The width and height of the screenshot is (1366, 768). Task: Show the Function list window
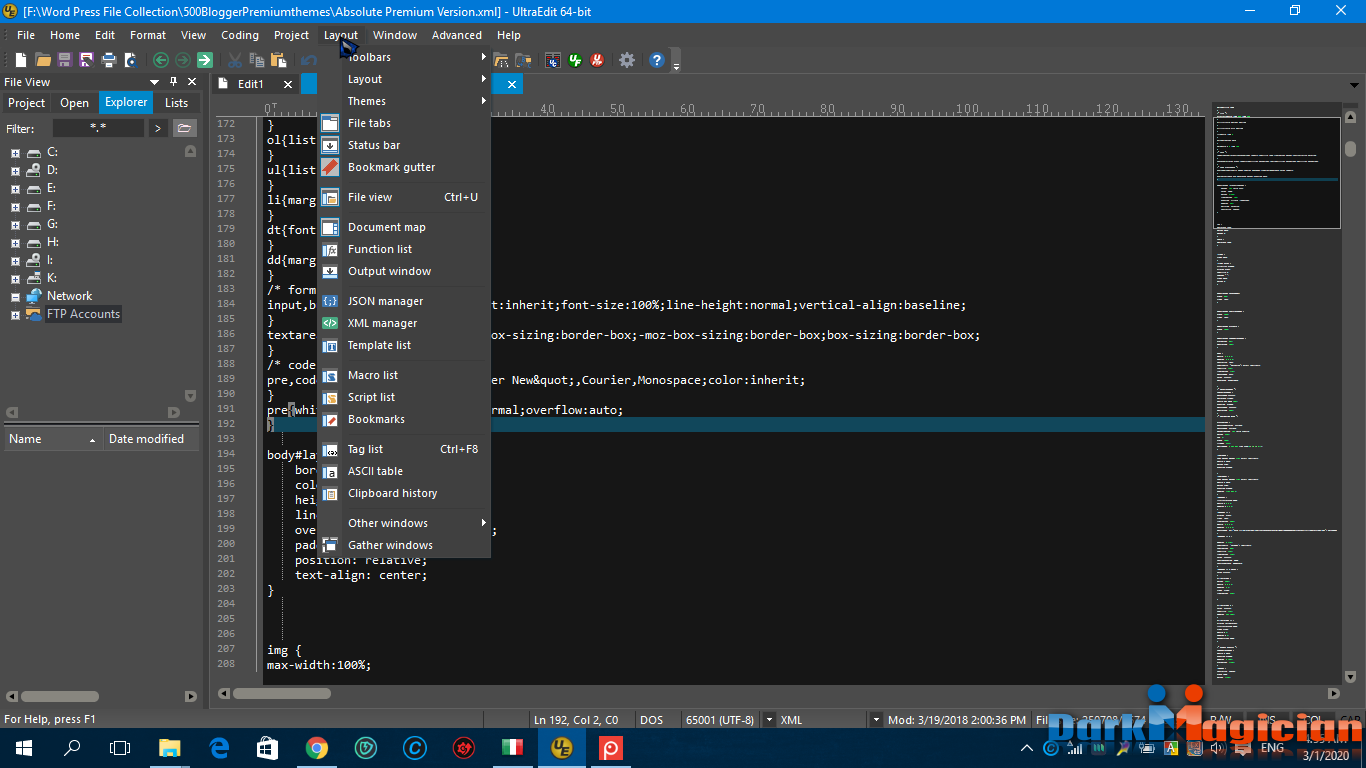(x=404, y=249)
